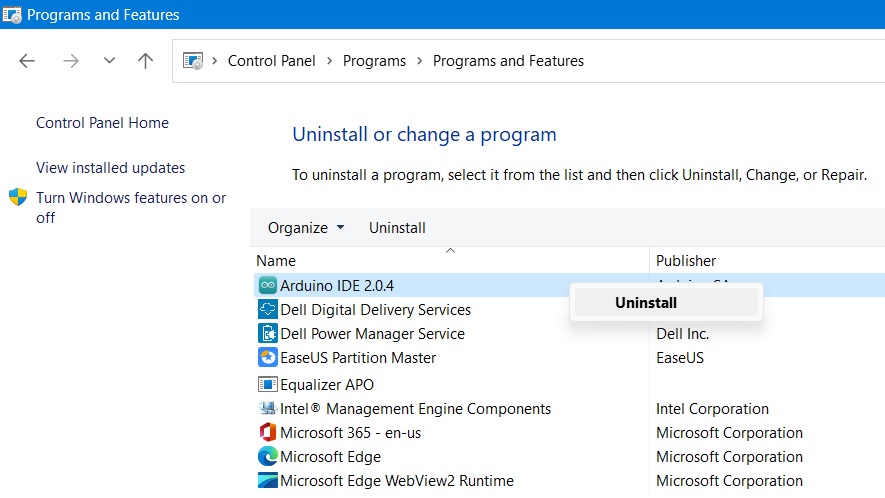
Task: Select the Arduino IDE 2.0.4 entry
Action: (337, 286)
